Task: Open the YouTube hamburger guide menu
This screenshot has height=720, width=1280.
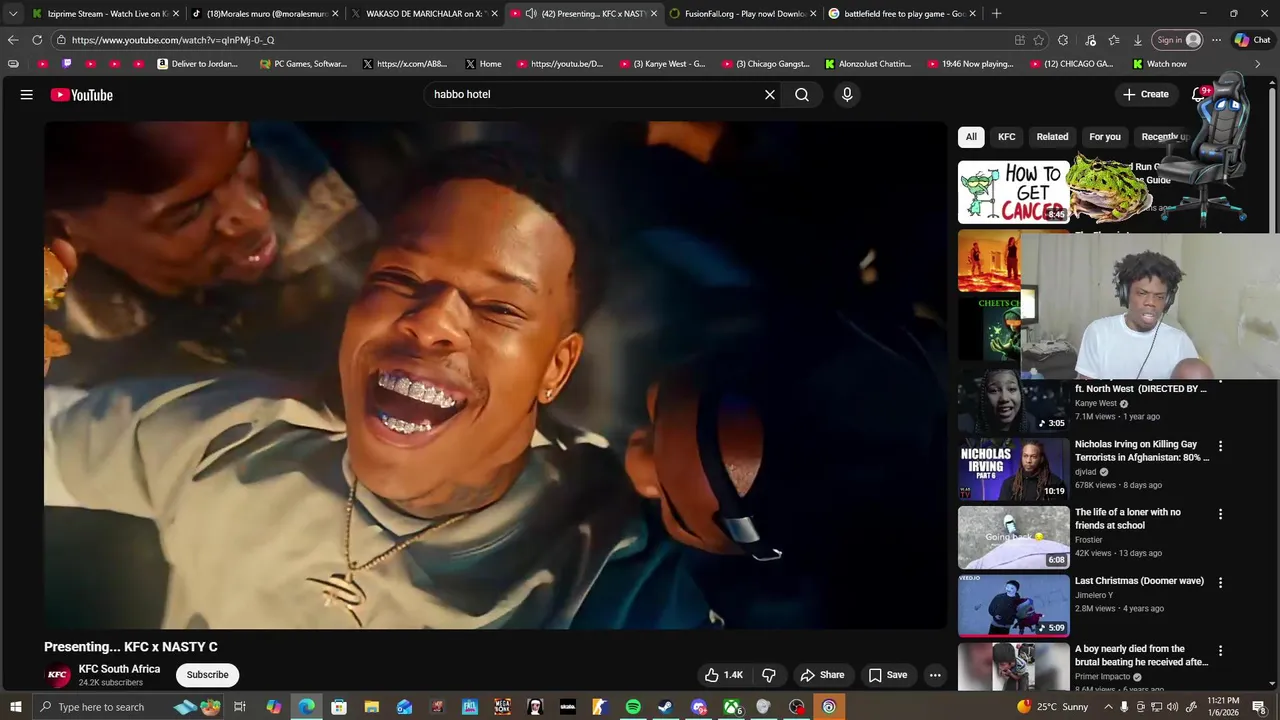Action: tap(27, 95)
